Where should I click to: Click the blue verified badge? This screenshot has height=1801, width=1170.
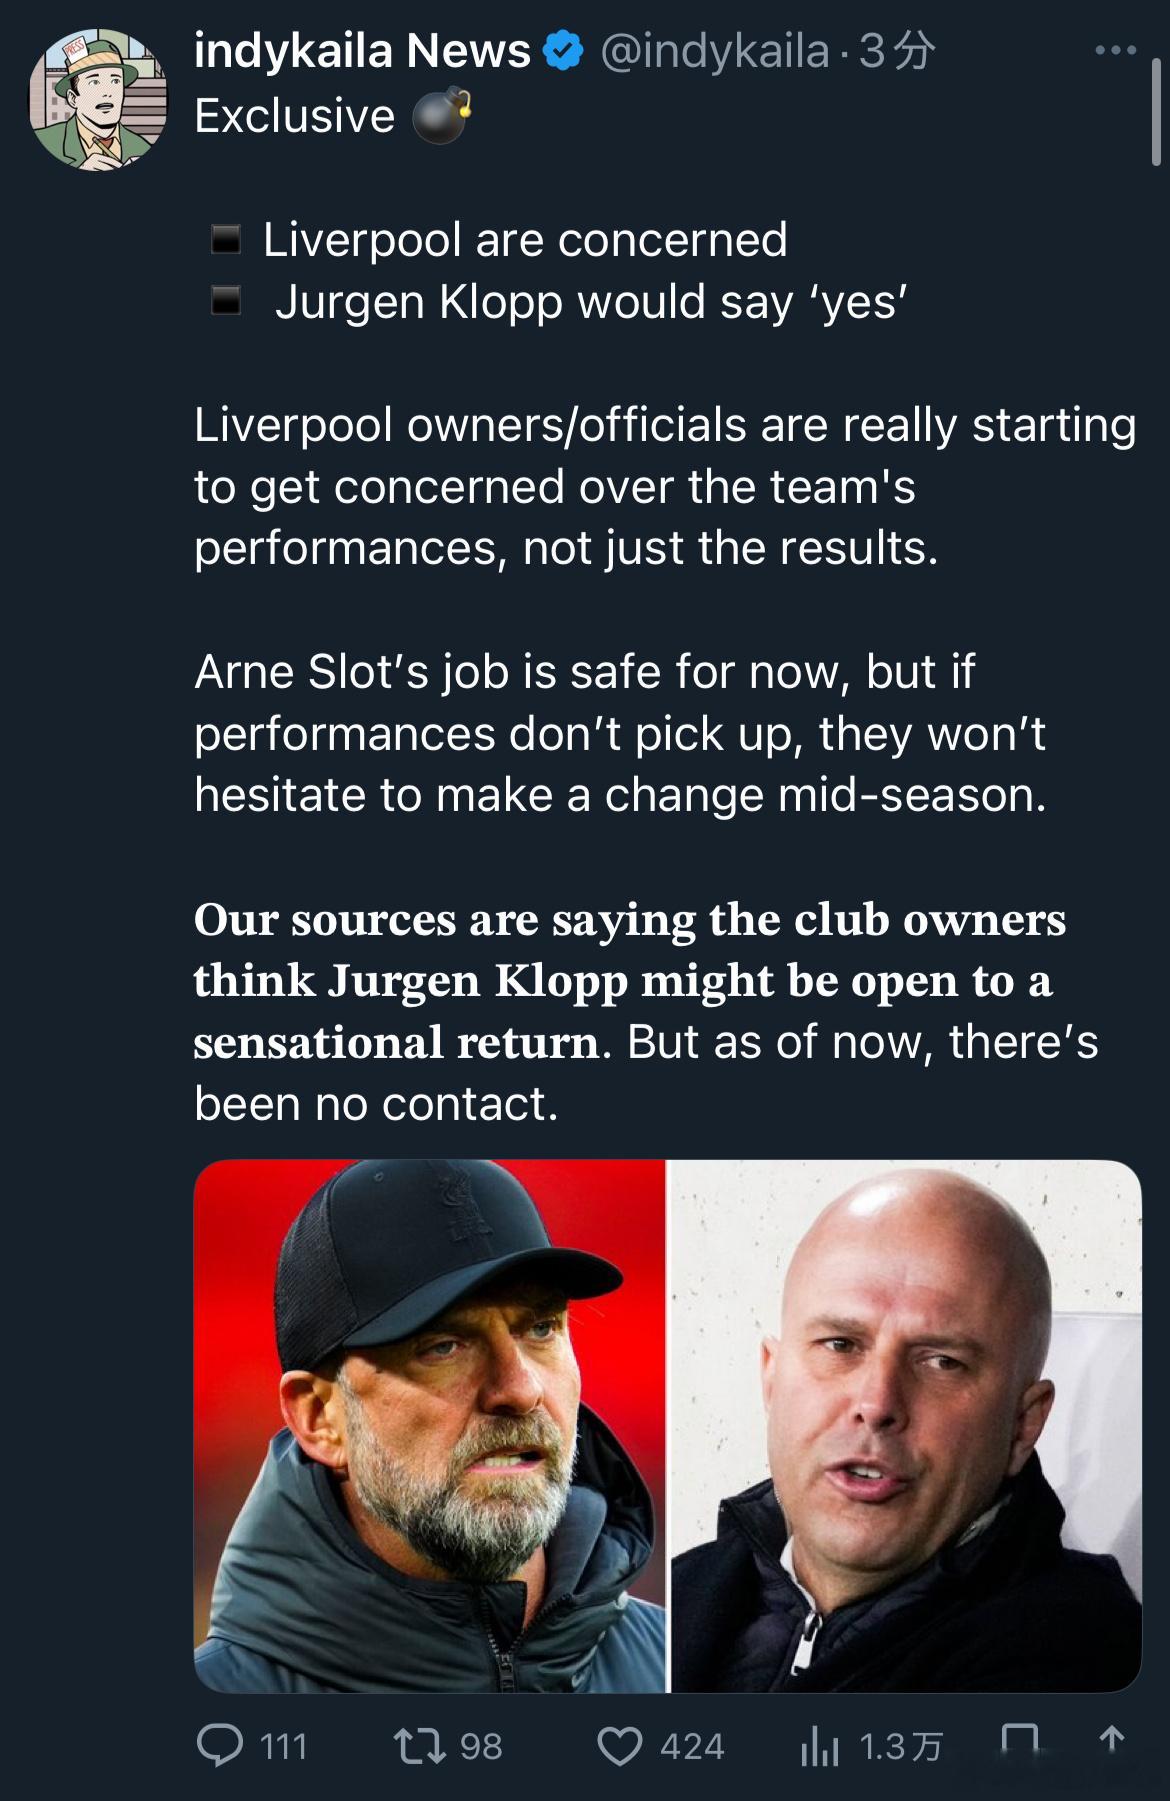coord(564,51)
